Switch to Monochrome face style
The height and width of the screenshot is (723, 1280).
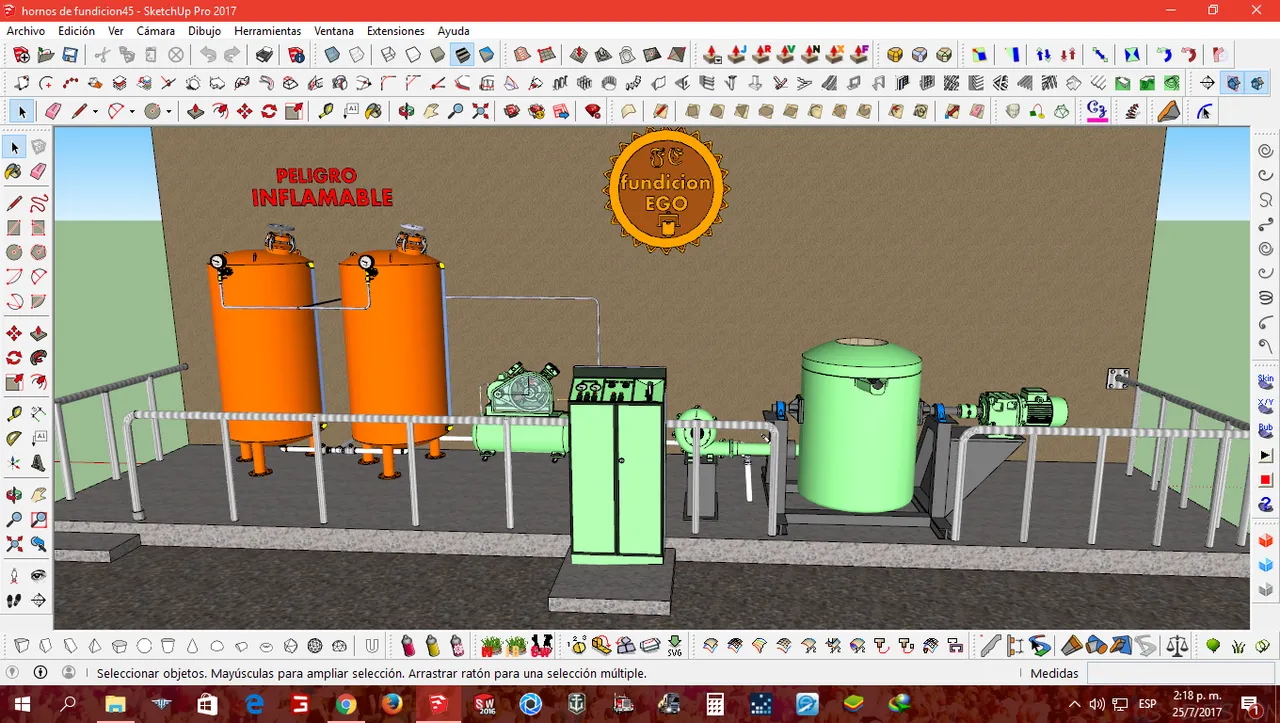pos(486,55)
